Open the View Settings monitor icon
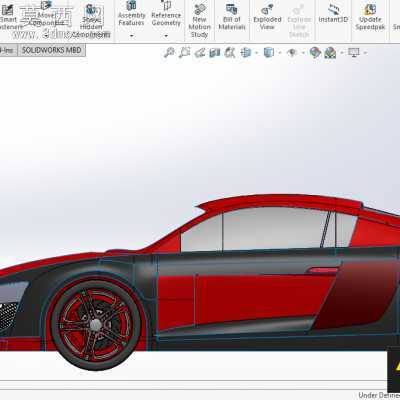The image size is (400, 400). [354, 52]
